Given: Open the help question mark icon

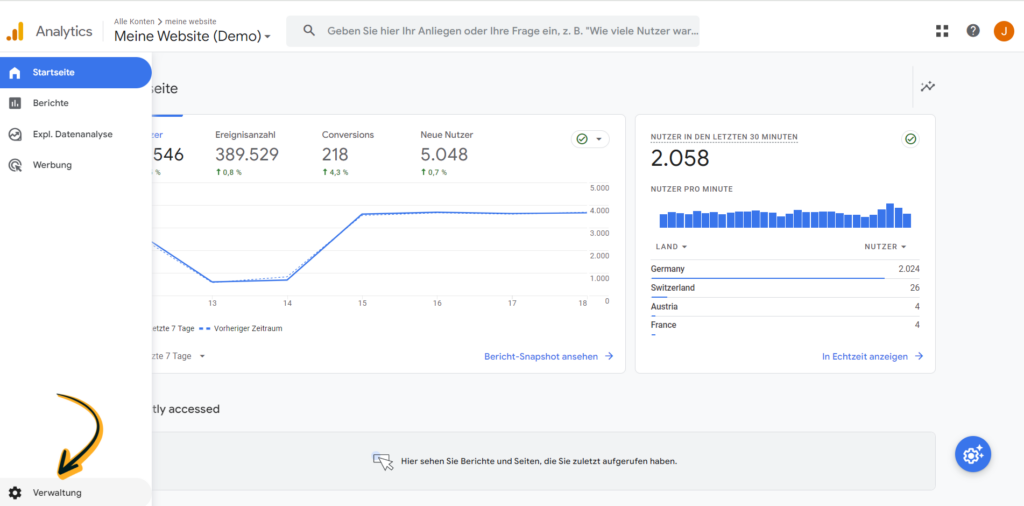Looking at the screenshot, I should (x=973, y=31).
